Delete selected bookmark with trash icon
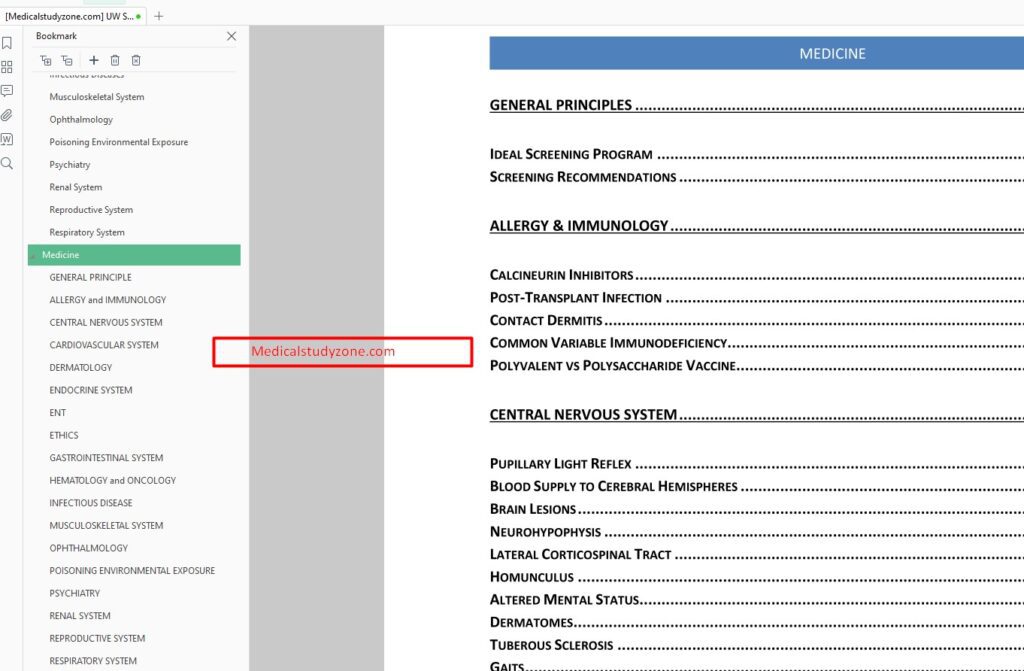Viewport: 1024px width, 671px height. (x=115, y=60)
